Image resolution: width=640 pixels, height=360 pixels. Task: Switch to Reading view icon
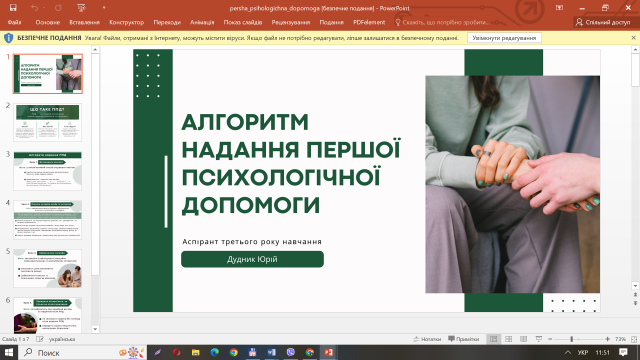click(523, 339)
